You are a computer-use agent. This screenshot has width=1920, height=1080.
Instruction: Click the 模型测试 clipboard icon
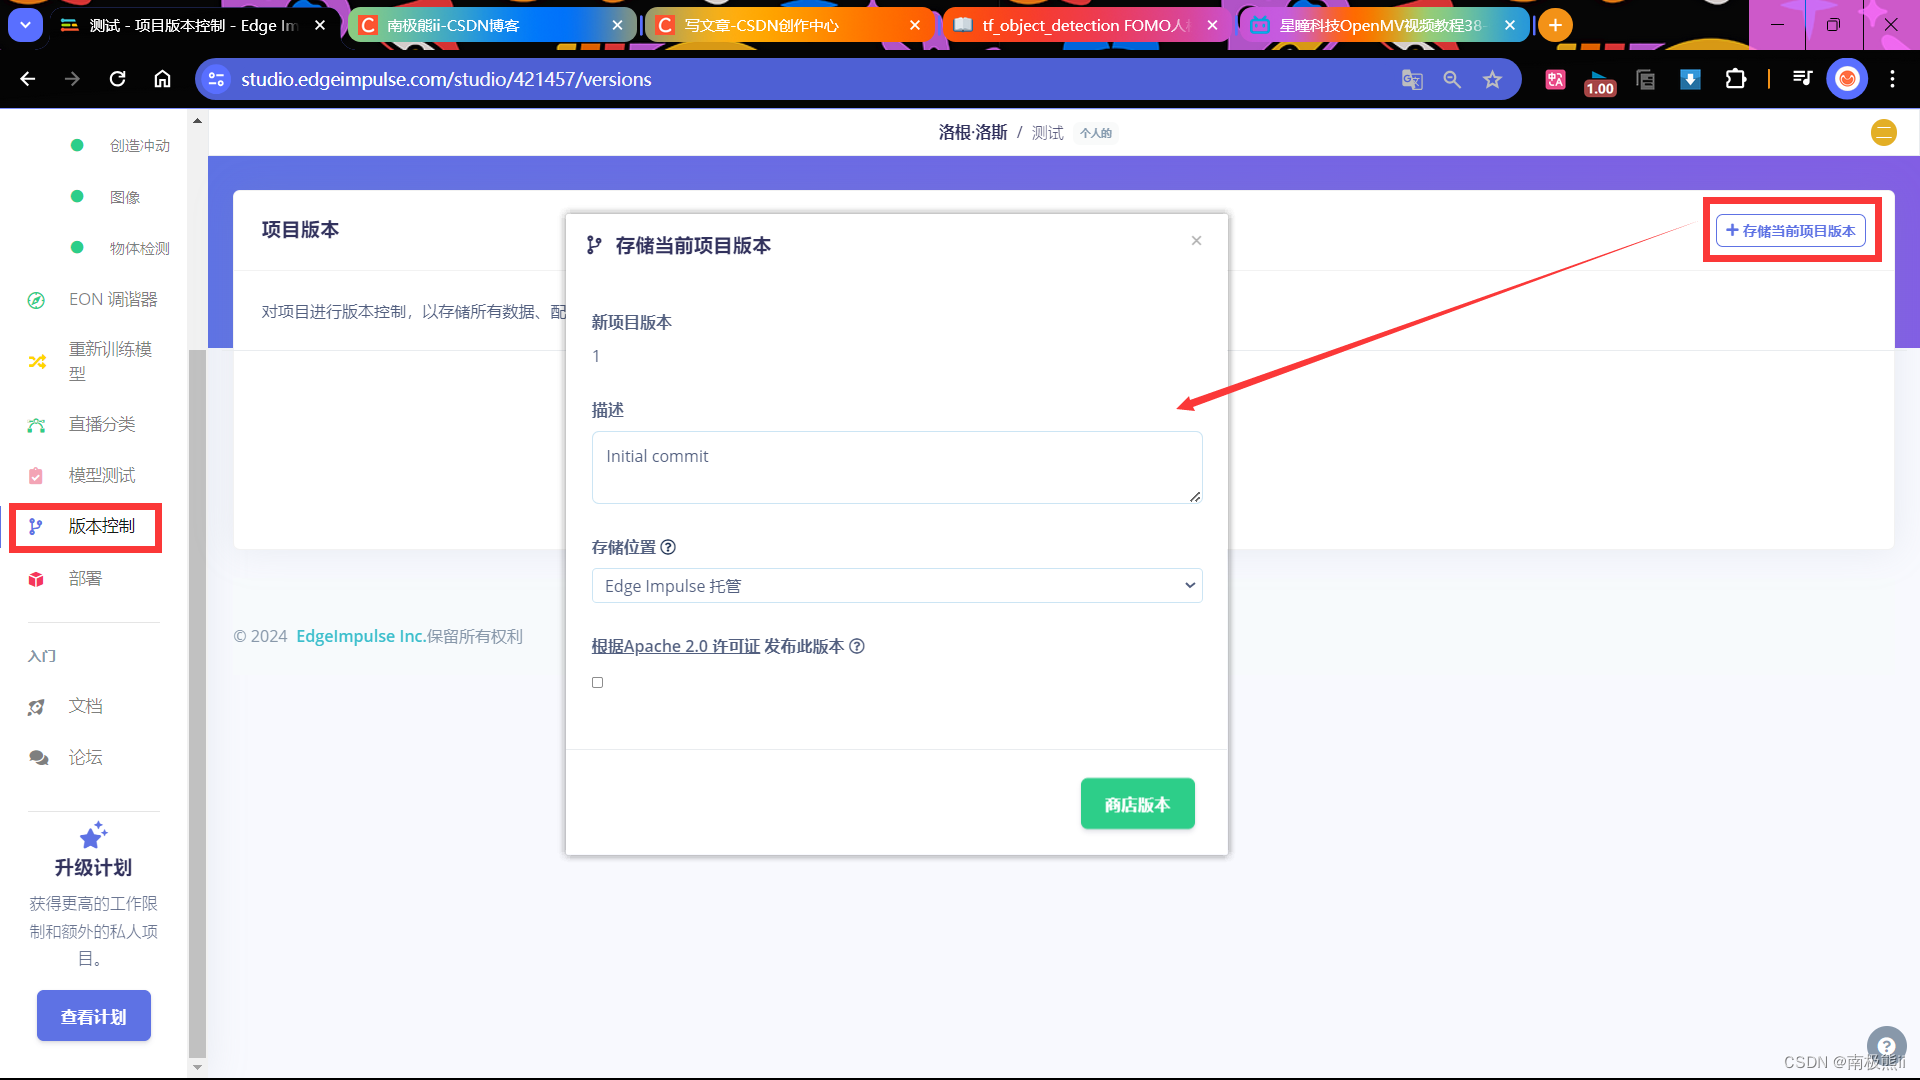click(36, 476)
